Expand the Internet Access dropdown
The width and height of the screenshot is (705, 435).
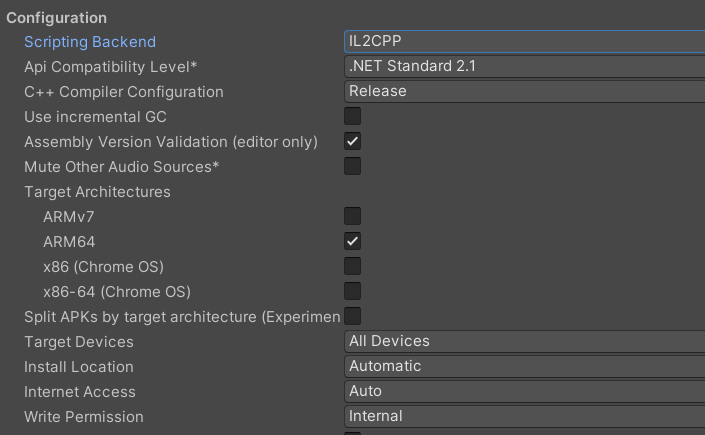click(524, 391)
